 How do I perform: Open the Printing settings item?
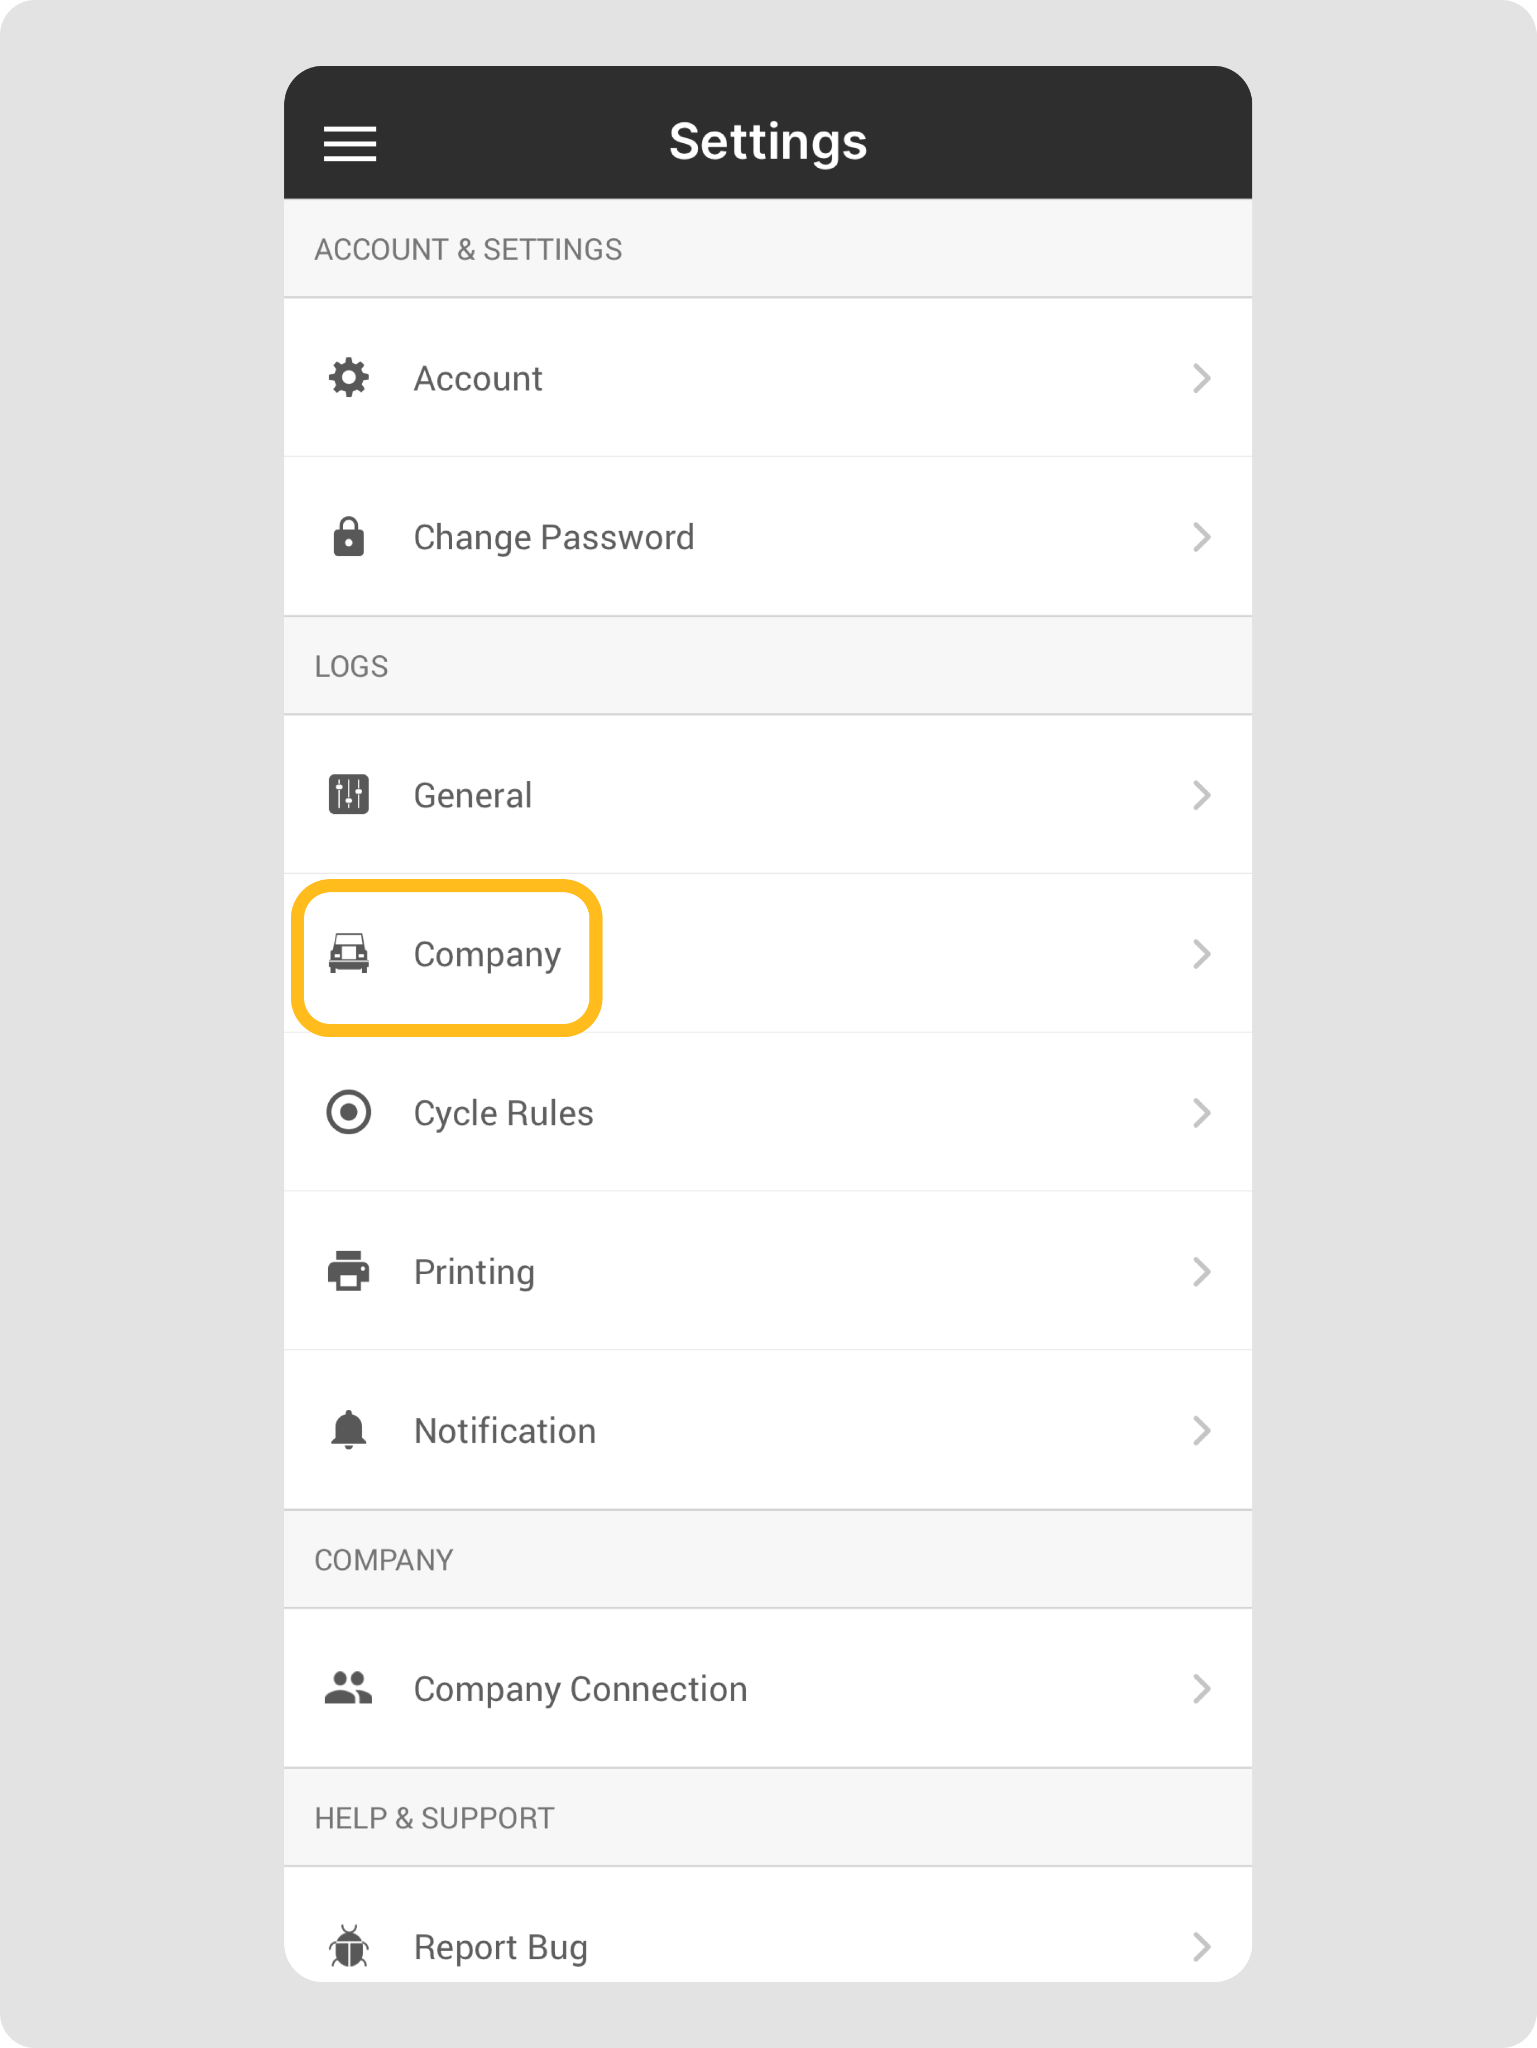click(474, 1272)
